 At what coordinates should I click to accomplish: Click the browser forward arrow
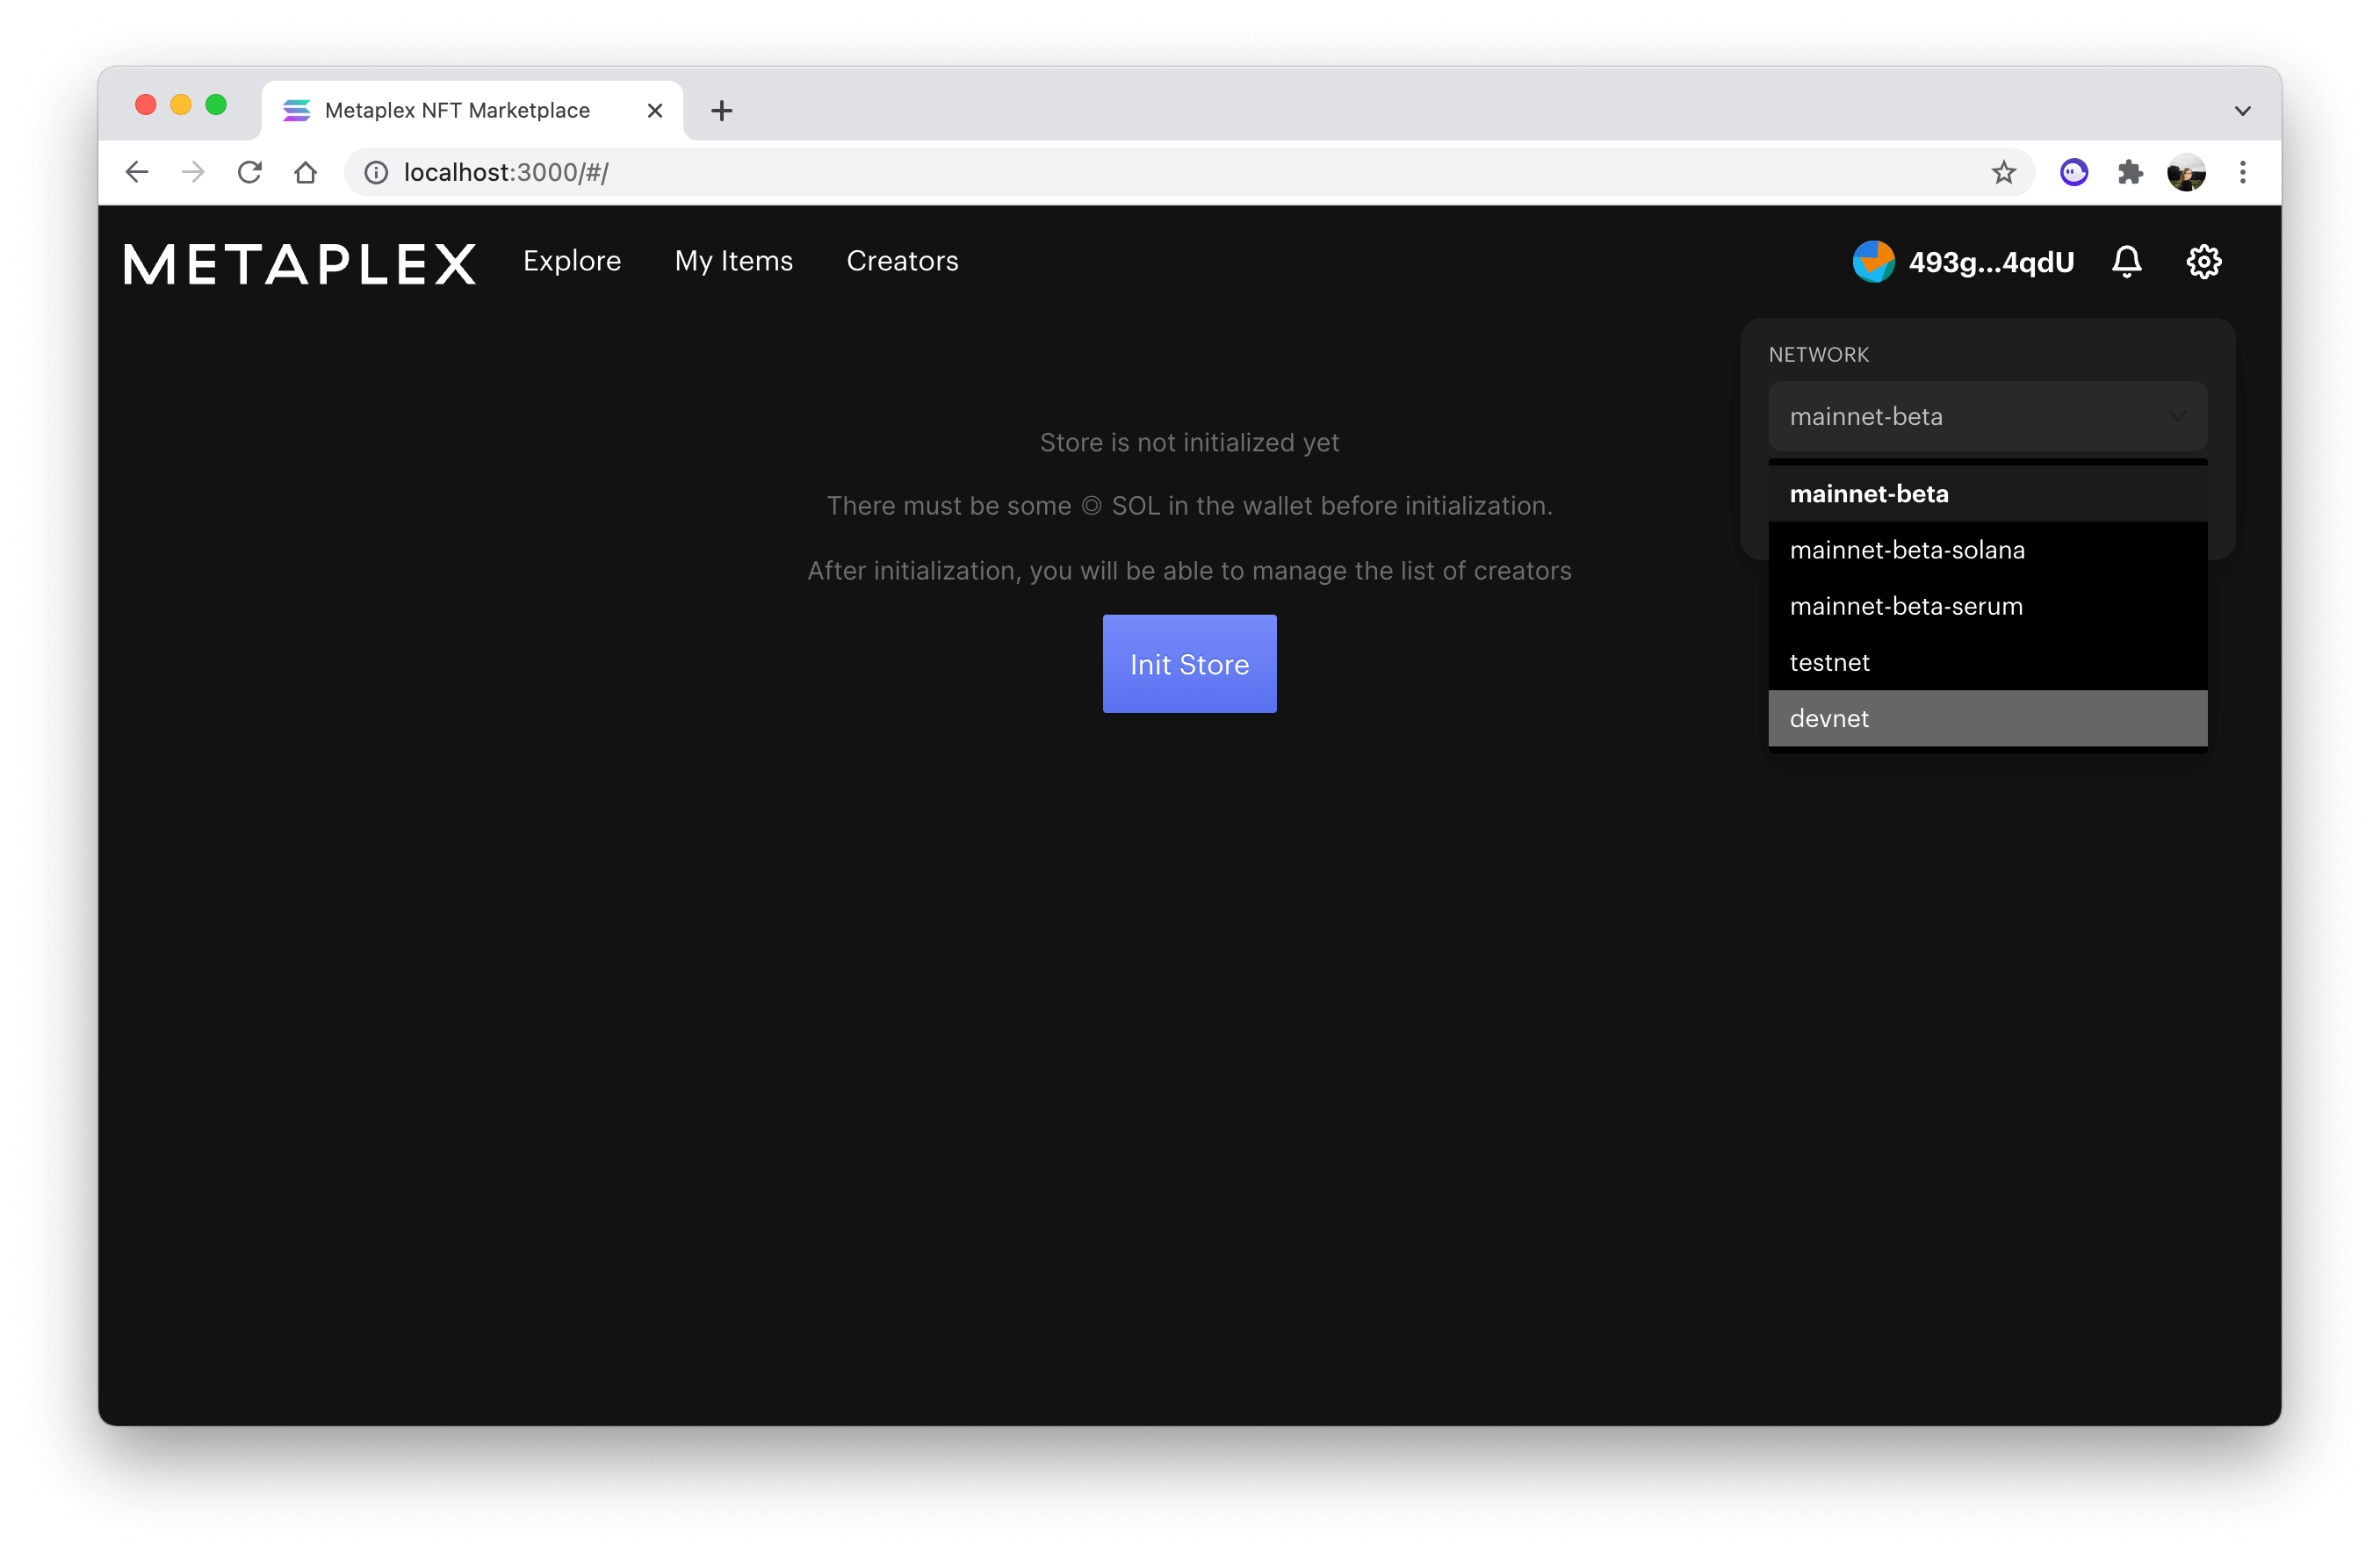tap(193, 172)
